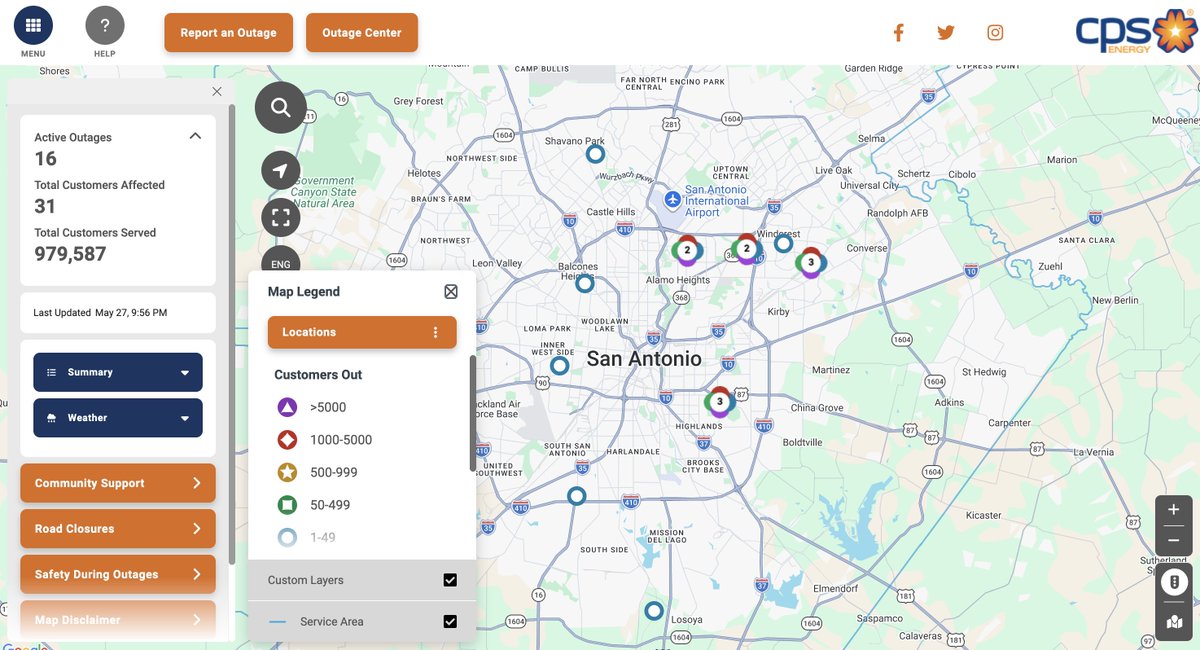Open the main MENU grid icon

(x=34, y=25)
